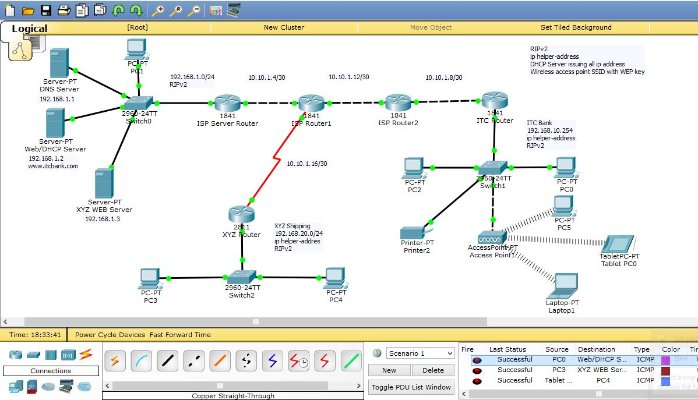698x400 pixels.
Task: Choose the copper straight-through black cable
Action: (x=168, y=359)
